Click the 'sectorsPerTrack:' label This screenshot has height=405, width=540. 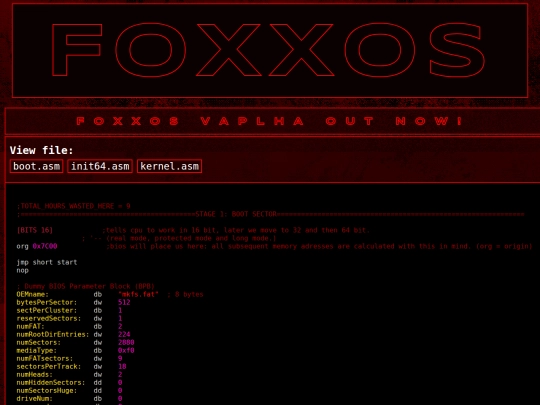click(49, 366)
